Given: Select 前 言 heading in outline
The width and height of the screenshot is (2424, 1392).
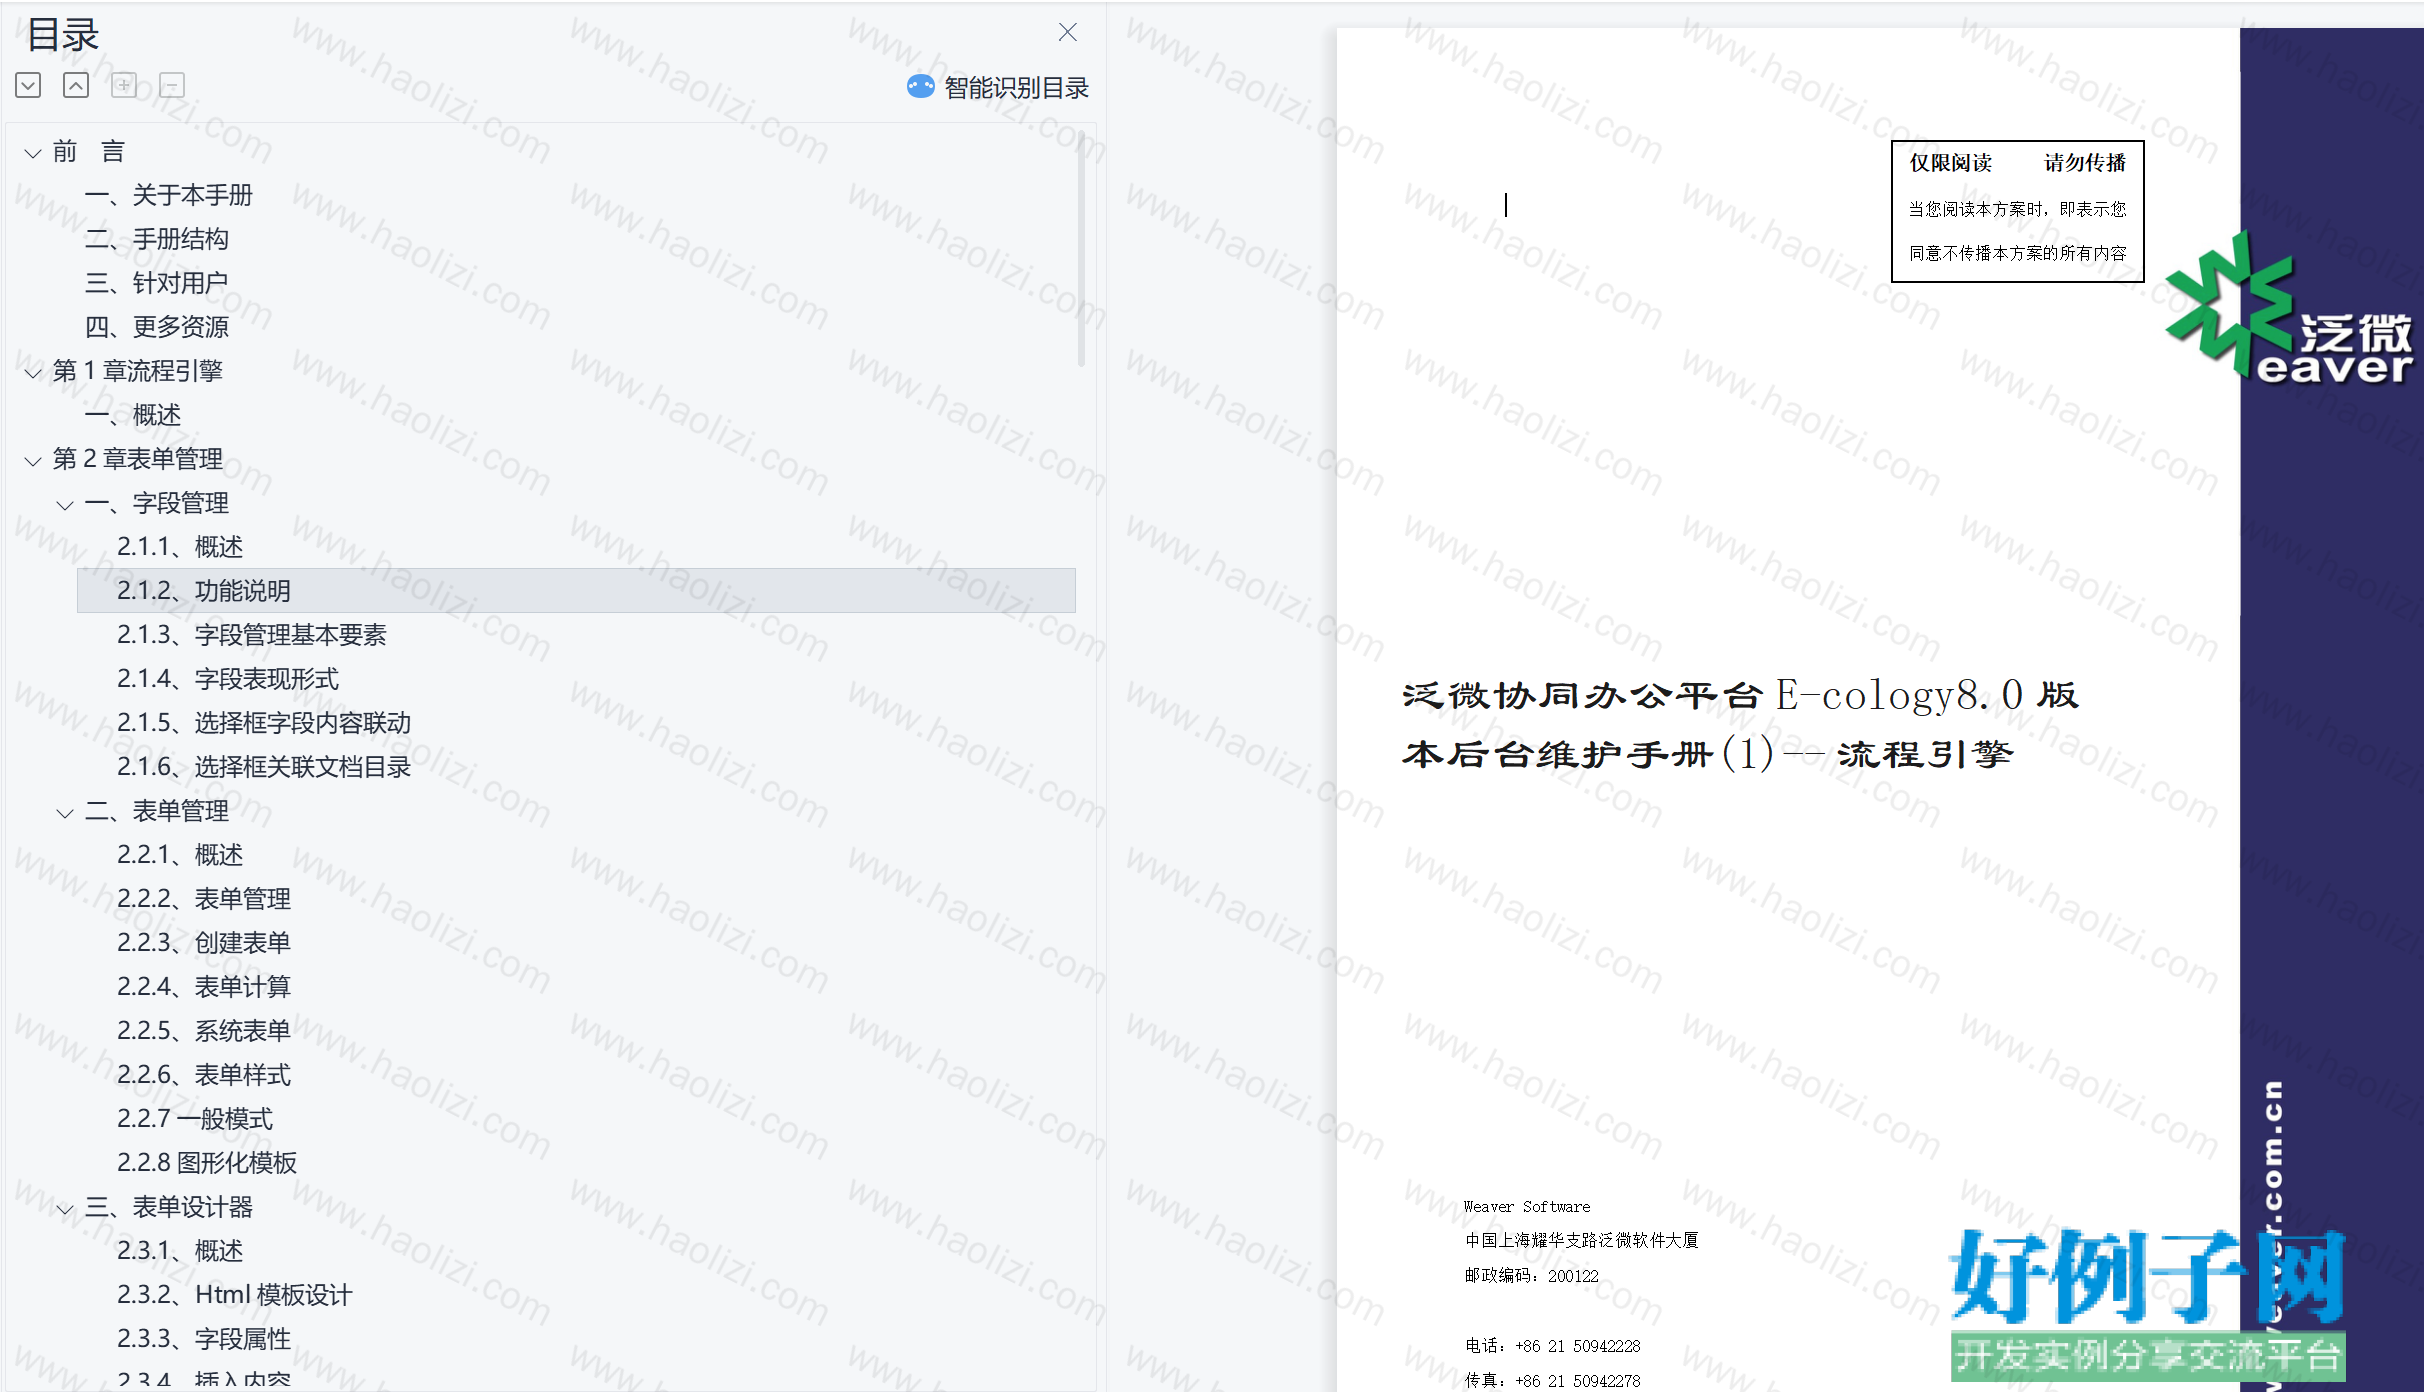Looking at the screenshot, I should (89, 151).
